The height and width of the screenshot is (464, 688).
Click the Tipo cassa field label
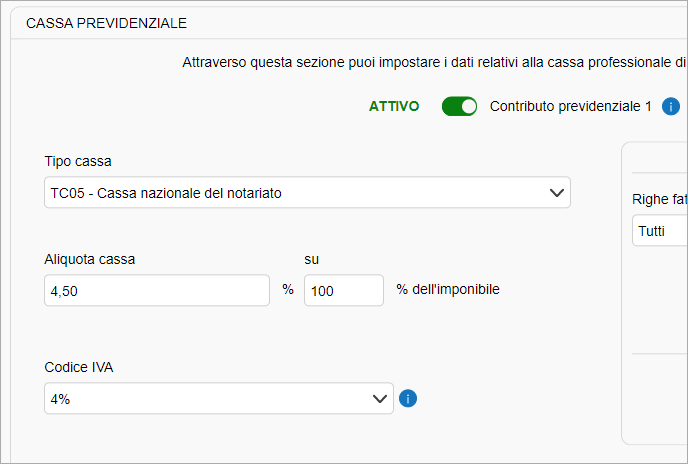(x=78, y=161)
